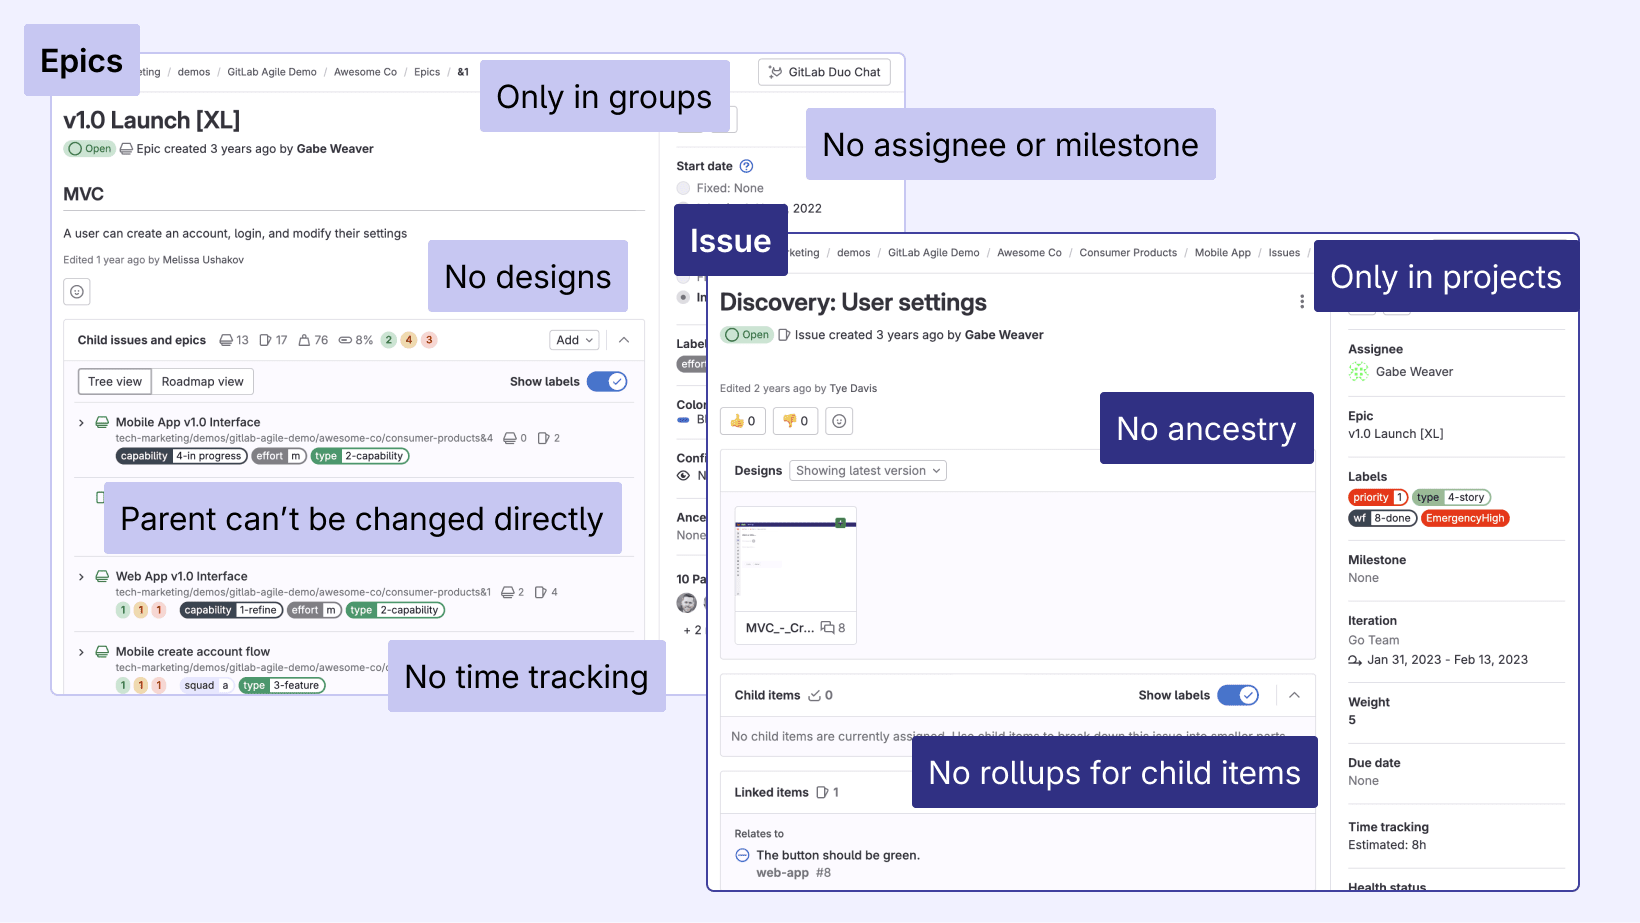Click the green health badge showing 2
Screen dimensions: 1640x923
[389, 340]
